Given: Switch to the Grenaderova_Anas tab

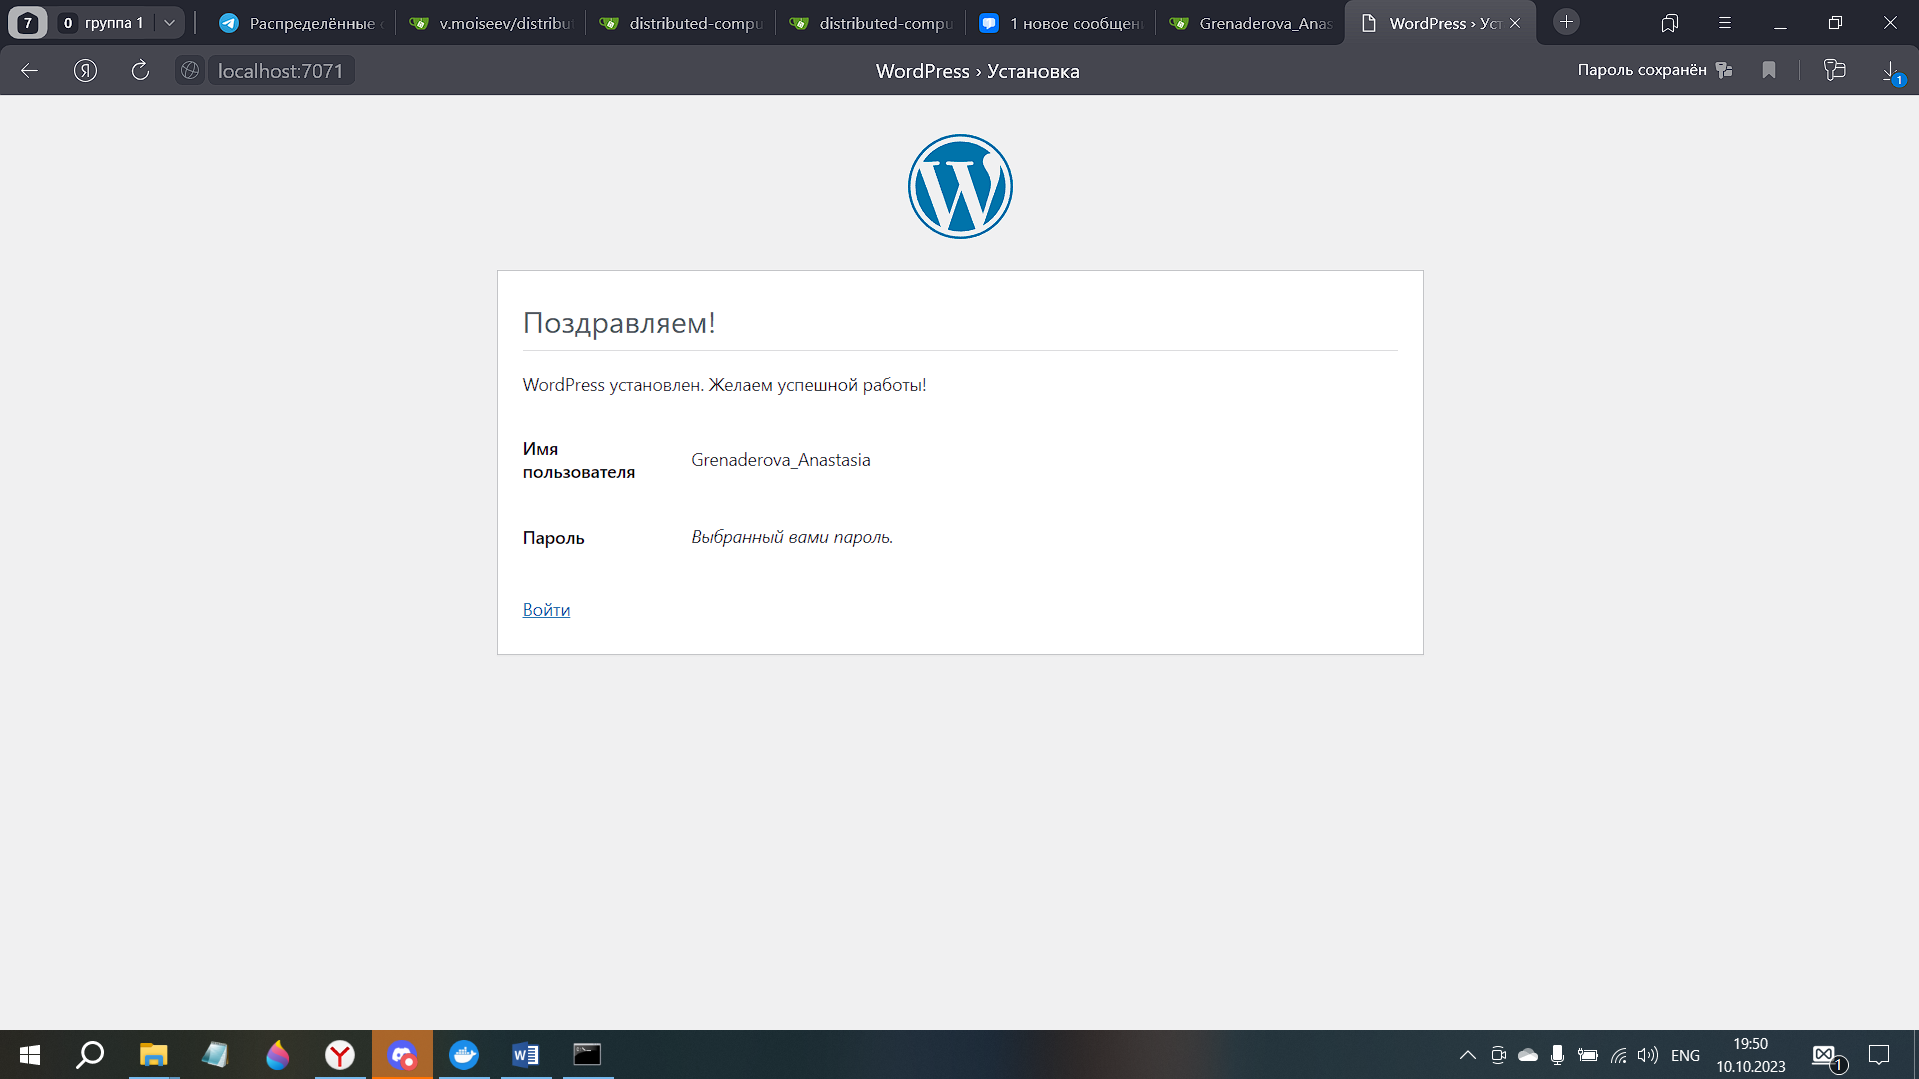Looking at the screenshot, I should 1252,23.
